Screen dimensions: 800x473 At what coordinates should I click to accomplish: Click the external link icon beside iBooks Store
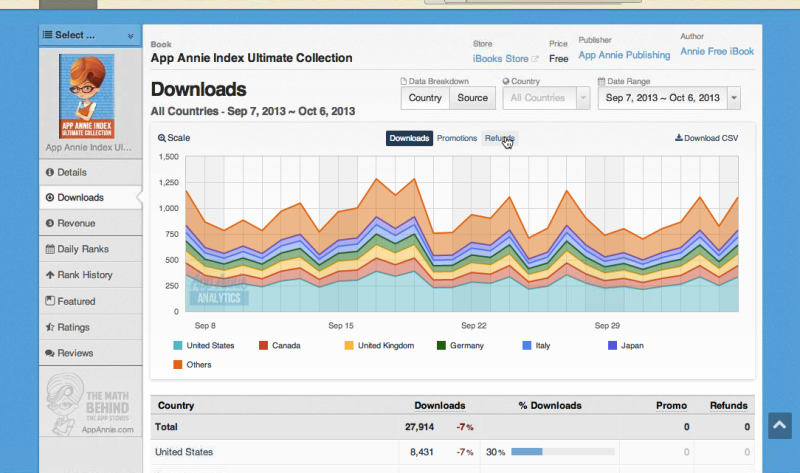(535, 59)
